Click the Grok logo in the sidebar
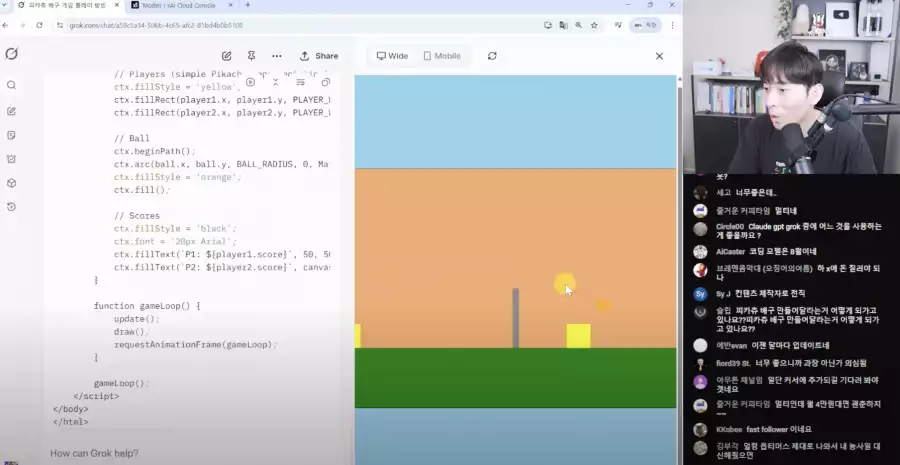The height and width of the screenshot is (465, 900). click(x=11, y=54)
